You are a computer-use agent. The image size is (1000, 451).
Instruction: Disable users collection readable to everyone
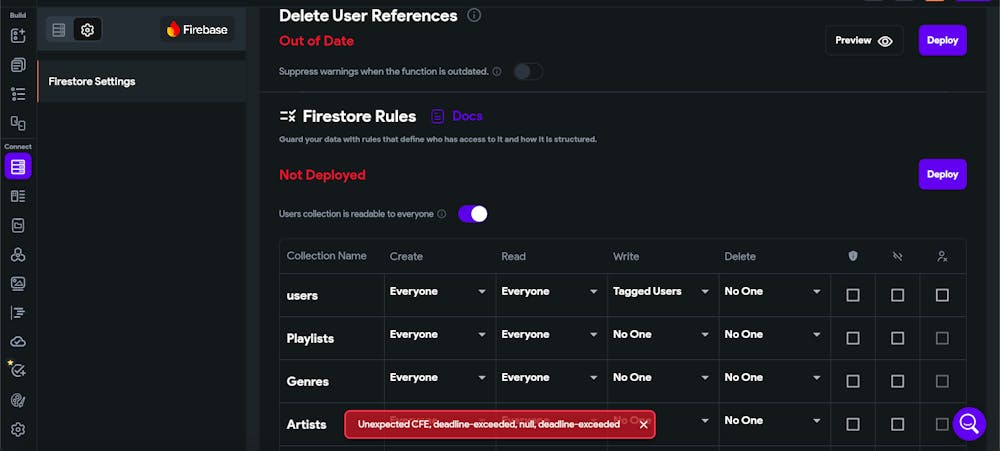pos(472,214)
